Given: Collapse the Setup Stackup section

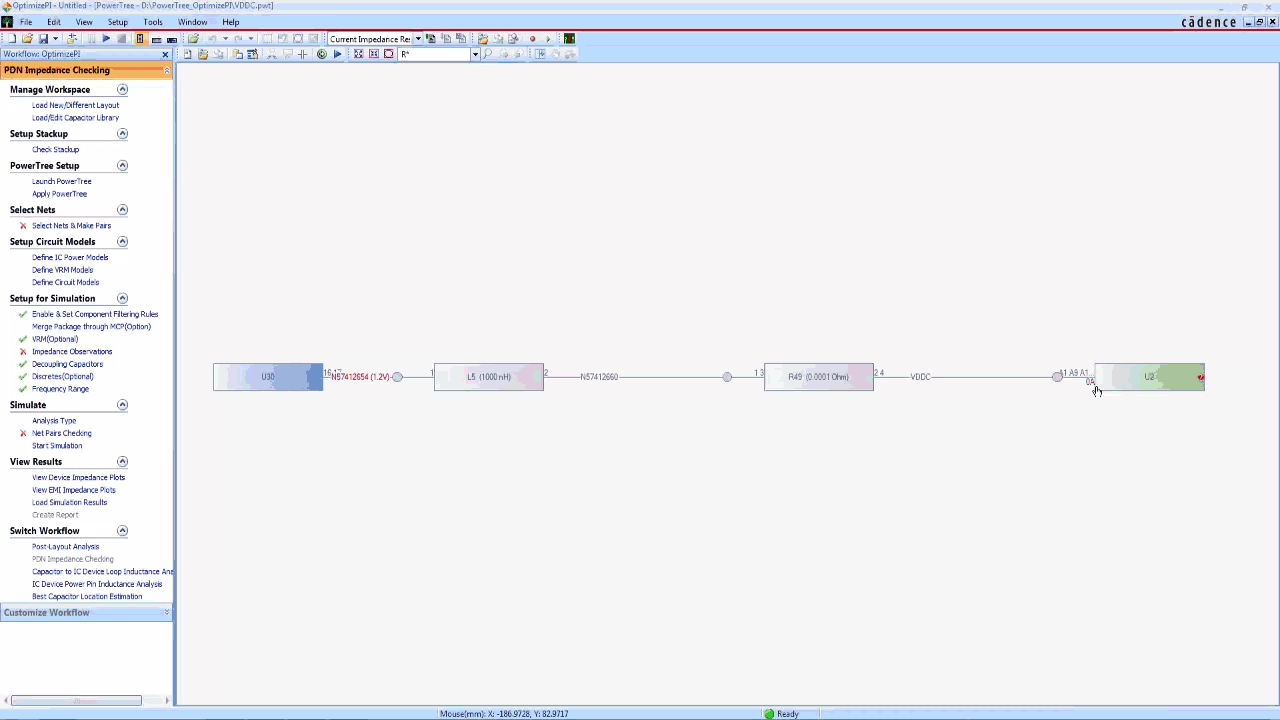Looking at the screenshot, I should (122, 134).
